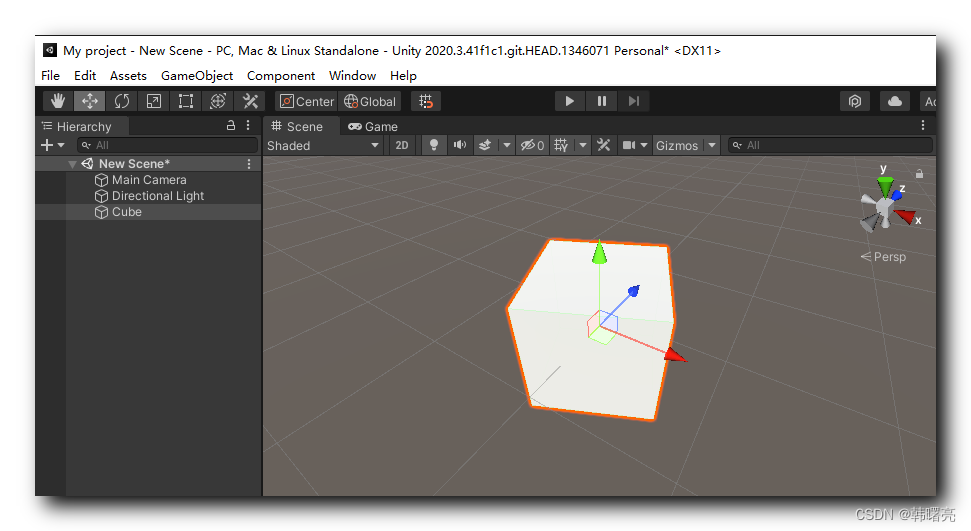Switch to the Game tab
This screenshot has width=971, height=531.
click(373, 126)
